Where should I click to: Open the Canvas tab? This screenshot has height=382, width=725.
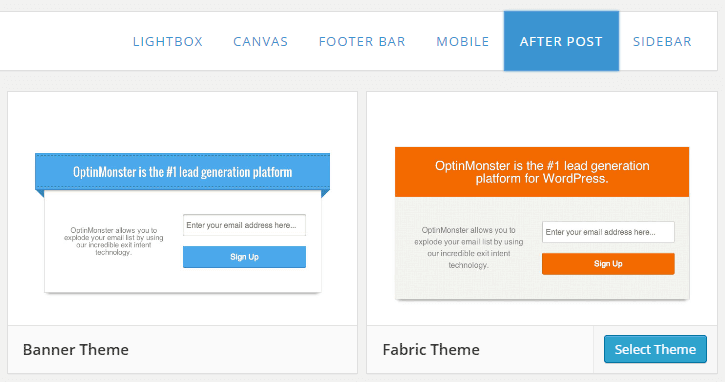coord(260,42)
